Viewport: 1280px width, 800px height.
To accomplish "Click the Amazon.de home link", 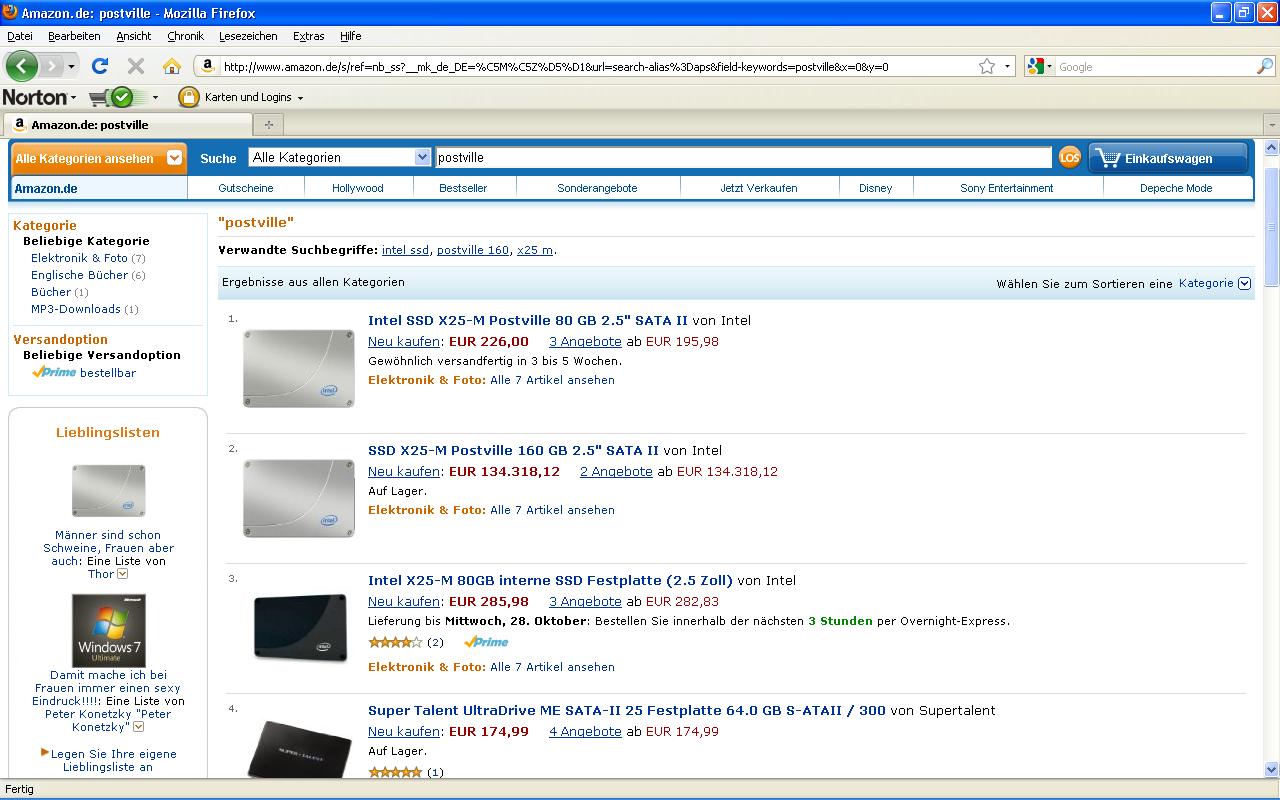I will point(46,188).
